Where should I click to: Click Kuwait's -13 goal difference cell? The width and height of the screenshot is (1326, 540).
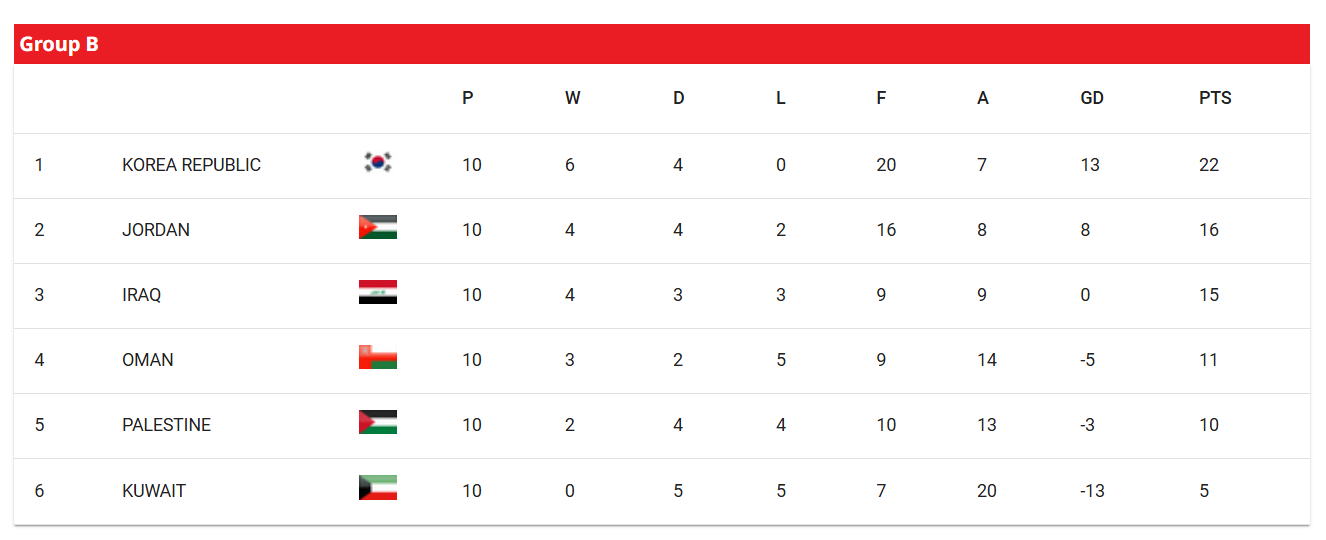click(1092, 491)
